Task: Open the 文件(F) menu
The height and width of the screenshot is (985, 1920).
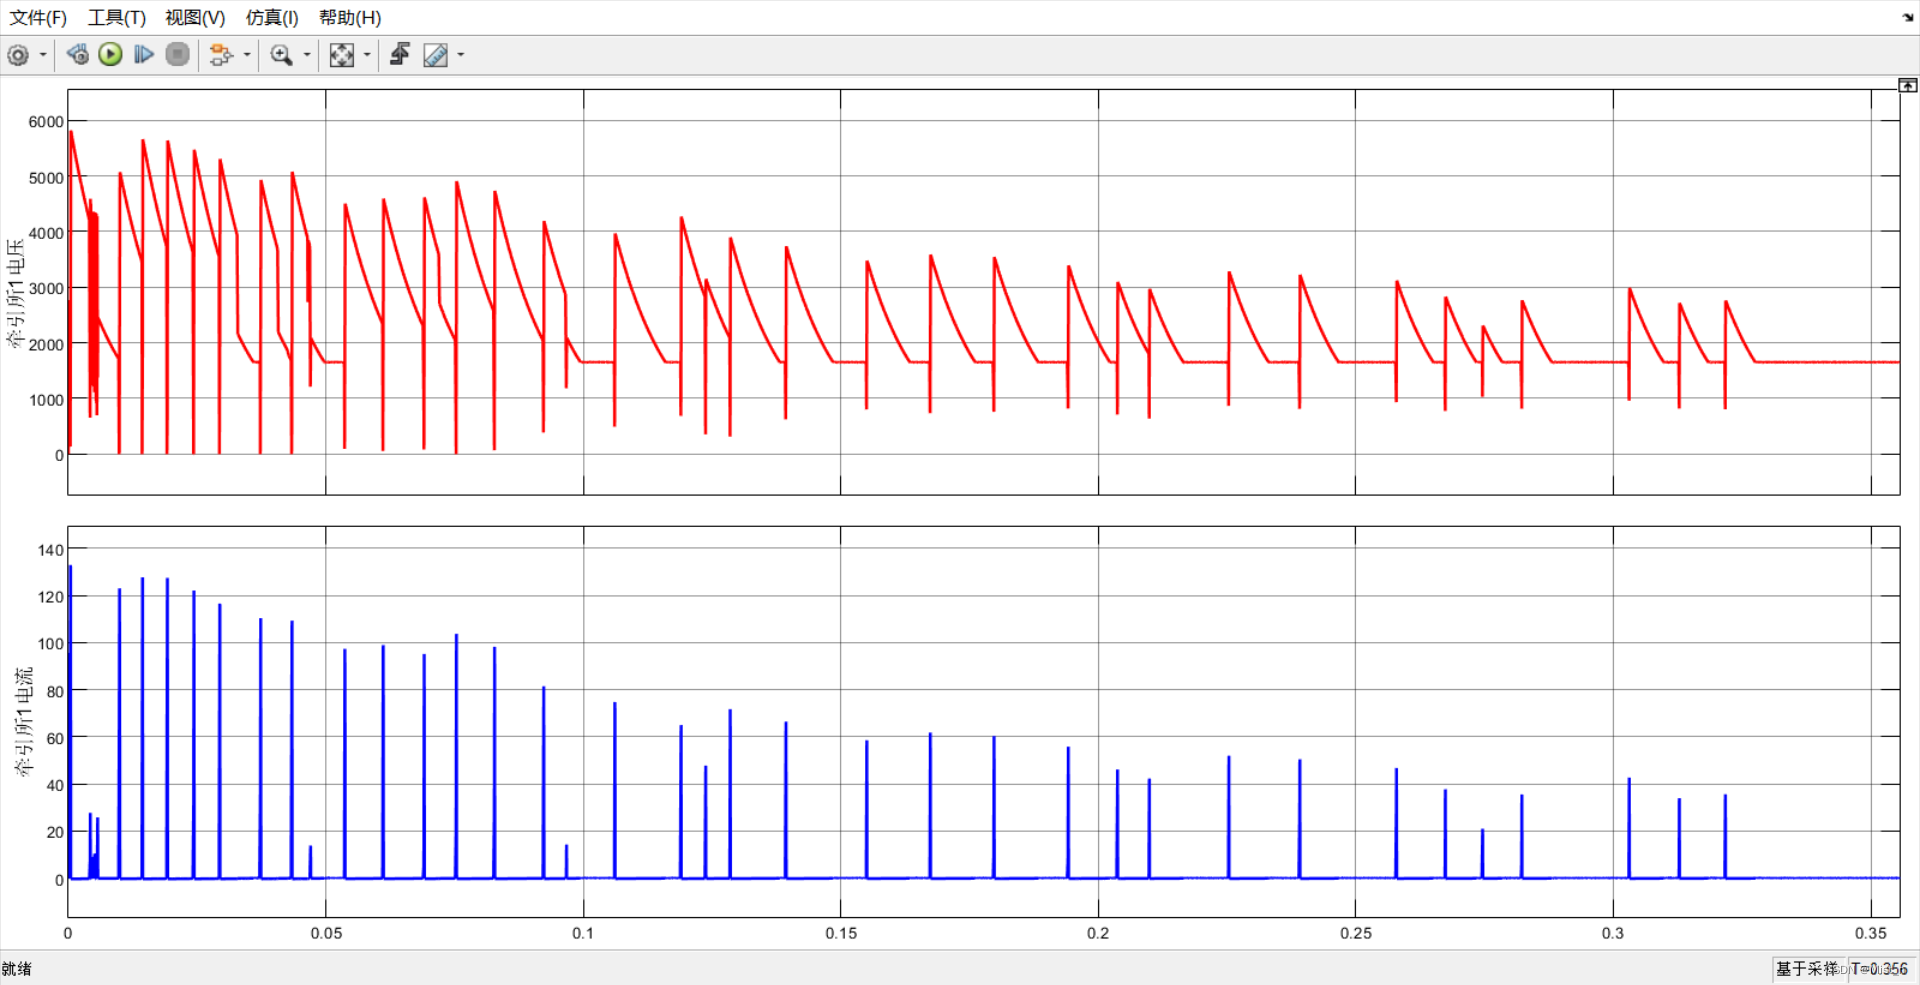Action: [38, 18]
